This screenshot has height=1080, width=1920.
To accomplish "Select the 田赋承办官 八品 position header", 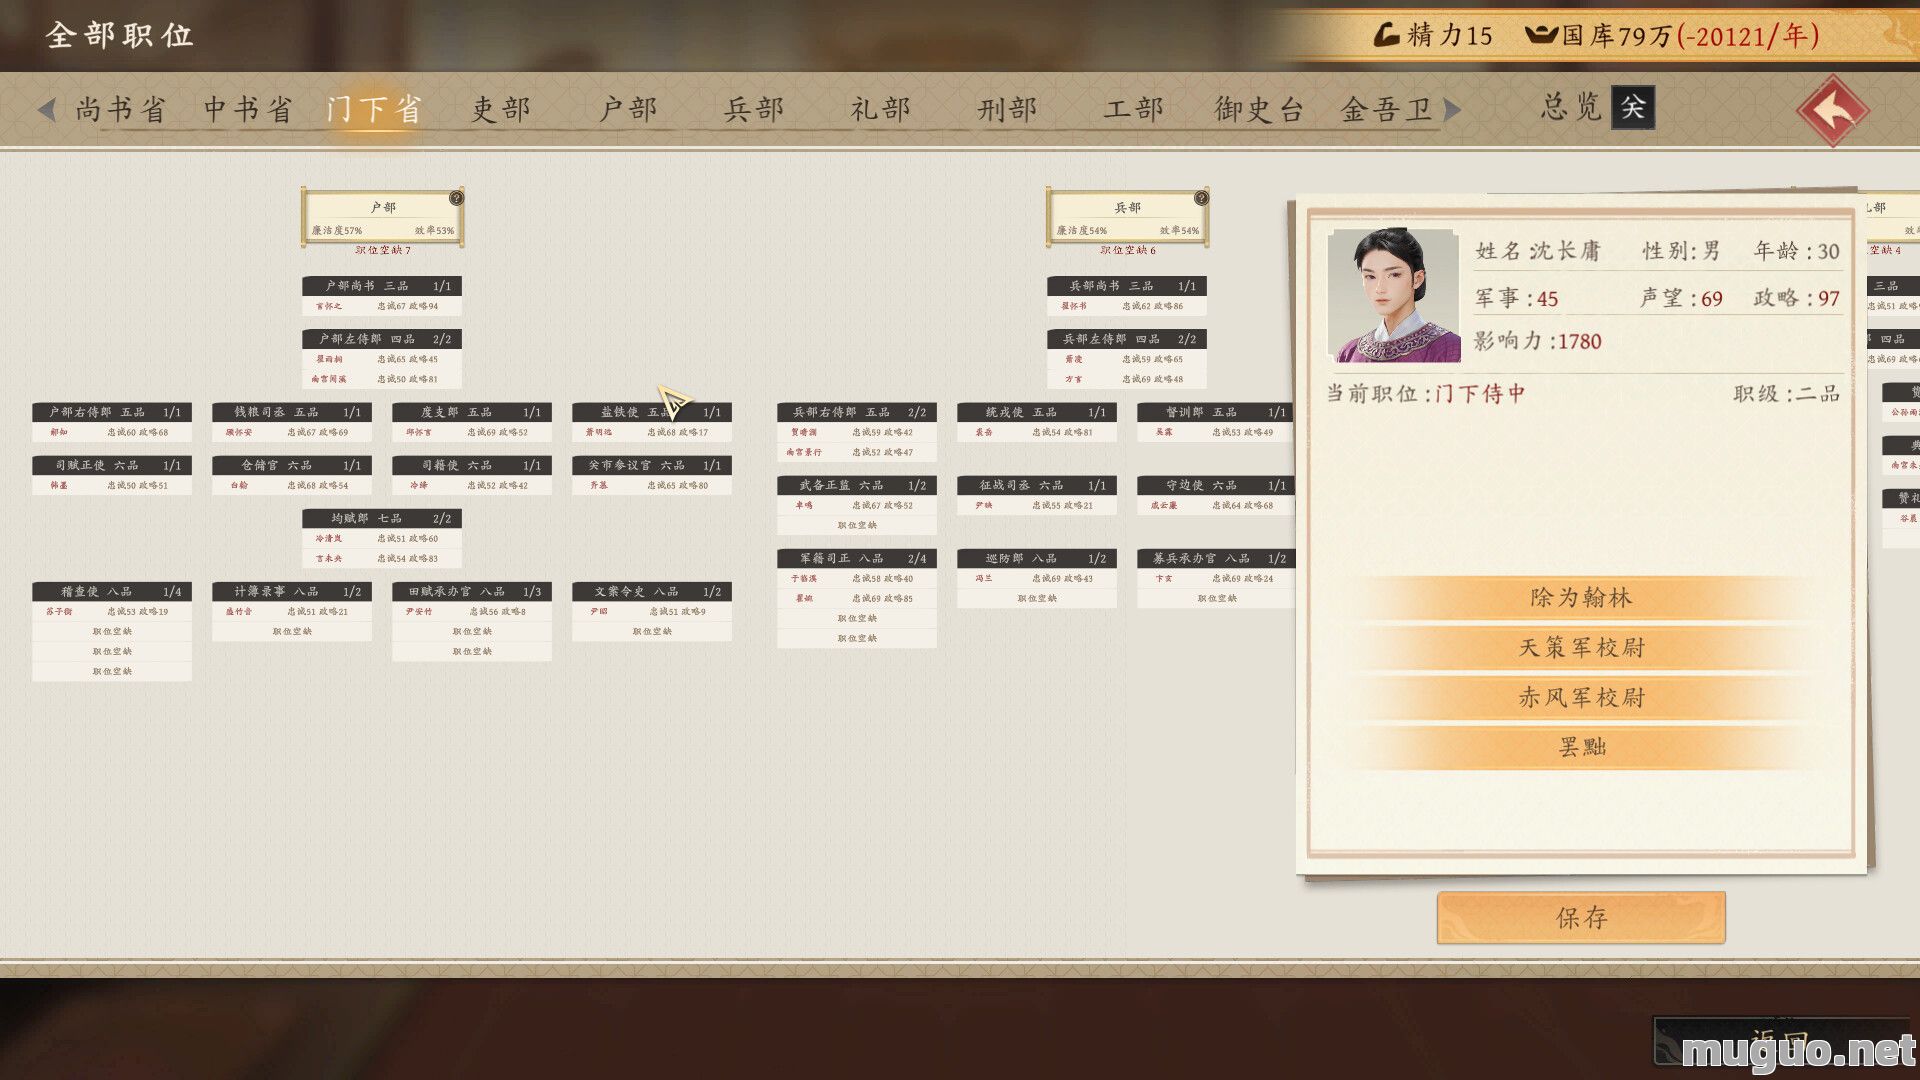I will (x=472, y=591).
